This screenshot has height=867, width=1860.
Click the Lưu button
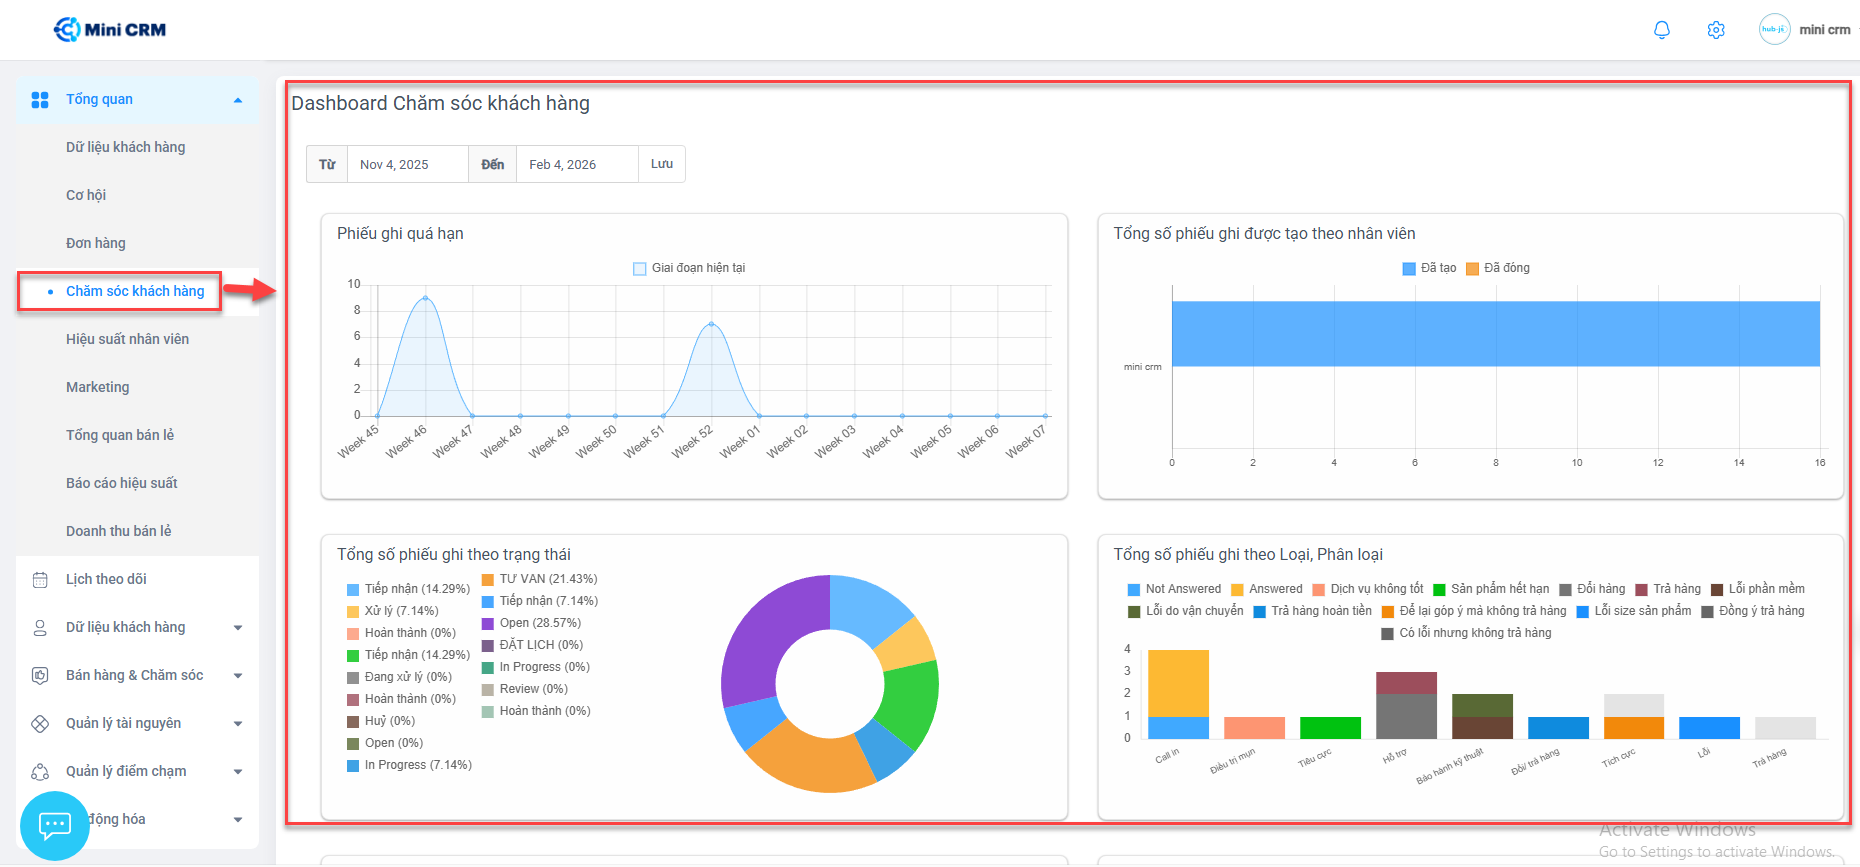[x=661, y=164]
